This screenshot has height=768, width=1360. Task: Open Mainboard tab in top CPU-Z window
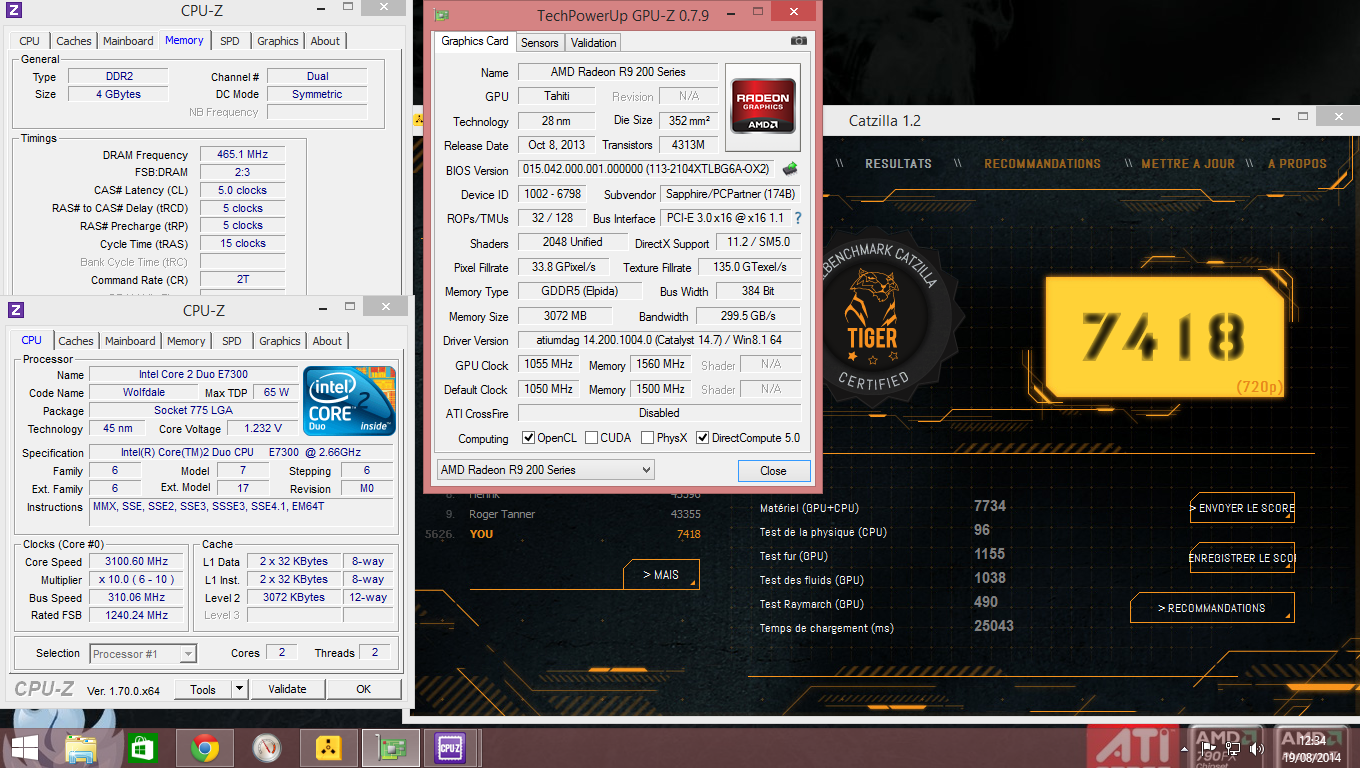click(x=128, y=41)
